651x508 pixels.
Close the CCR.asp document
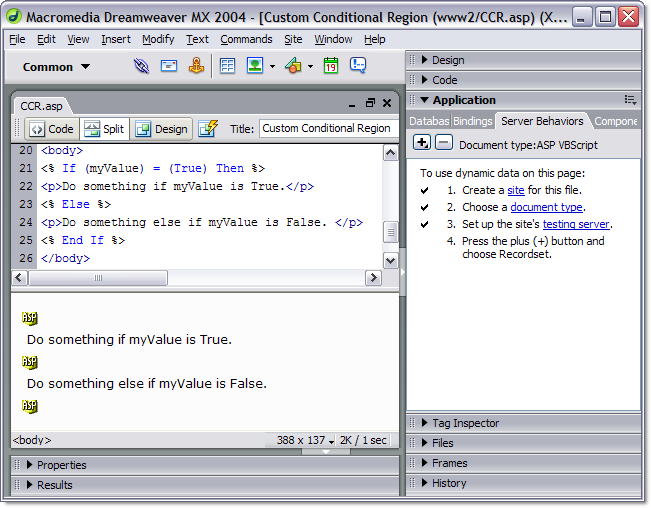click(387, 103)
